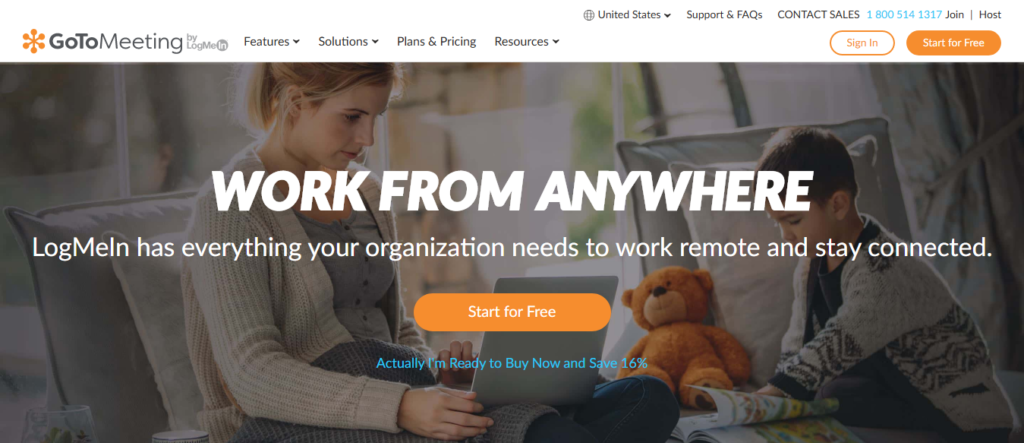Open Support & FAQs page
Image resolution: width=1024 pixels, height=443 pixels.
(x=724, y=14)
